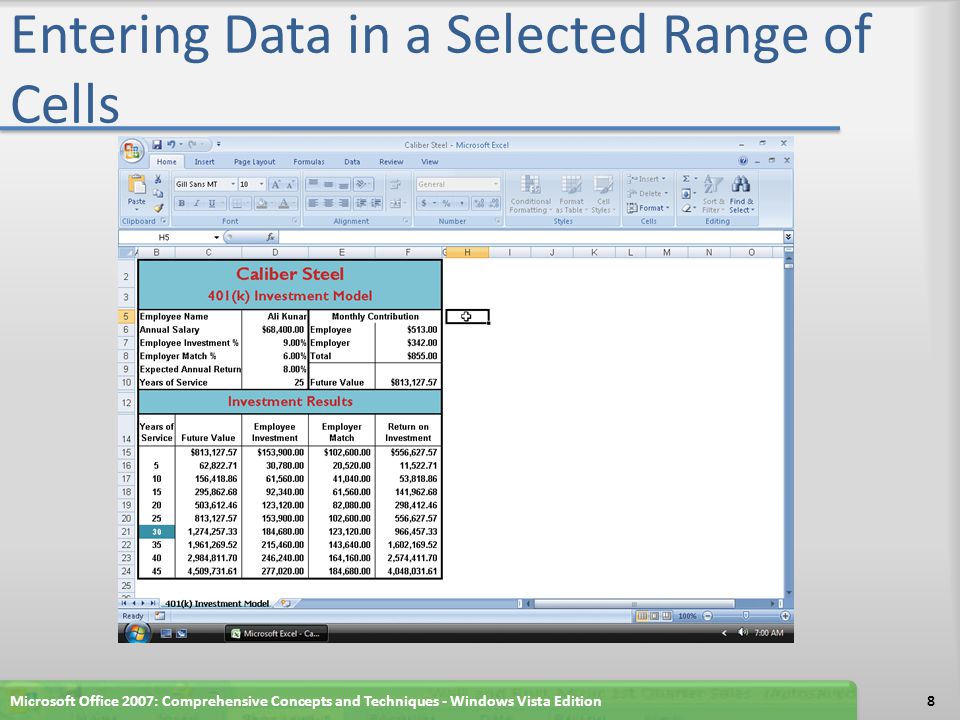Image resolution: width=960 pixels, height=720 pixels.
Task: Click Format in the Cells group
Action: pos(647,208)
